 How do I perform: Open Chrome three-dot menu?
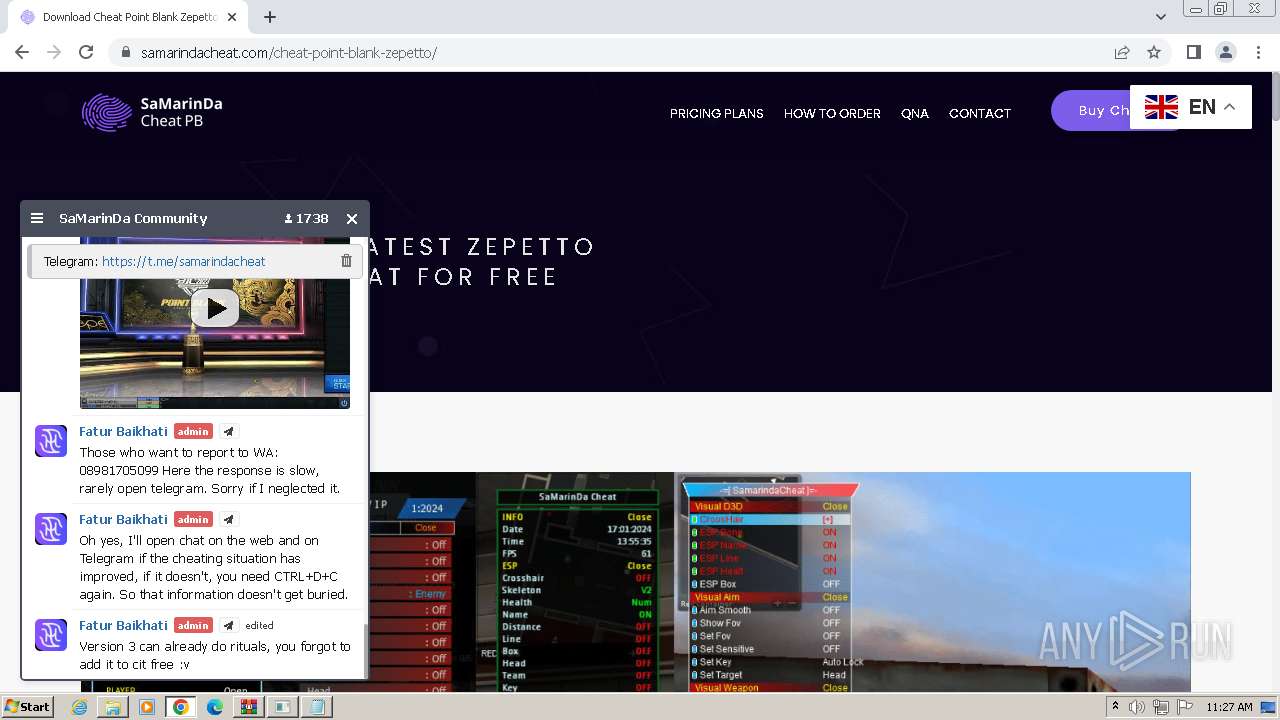(x=1258, y=52)
